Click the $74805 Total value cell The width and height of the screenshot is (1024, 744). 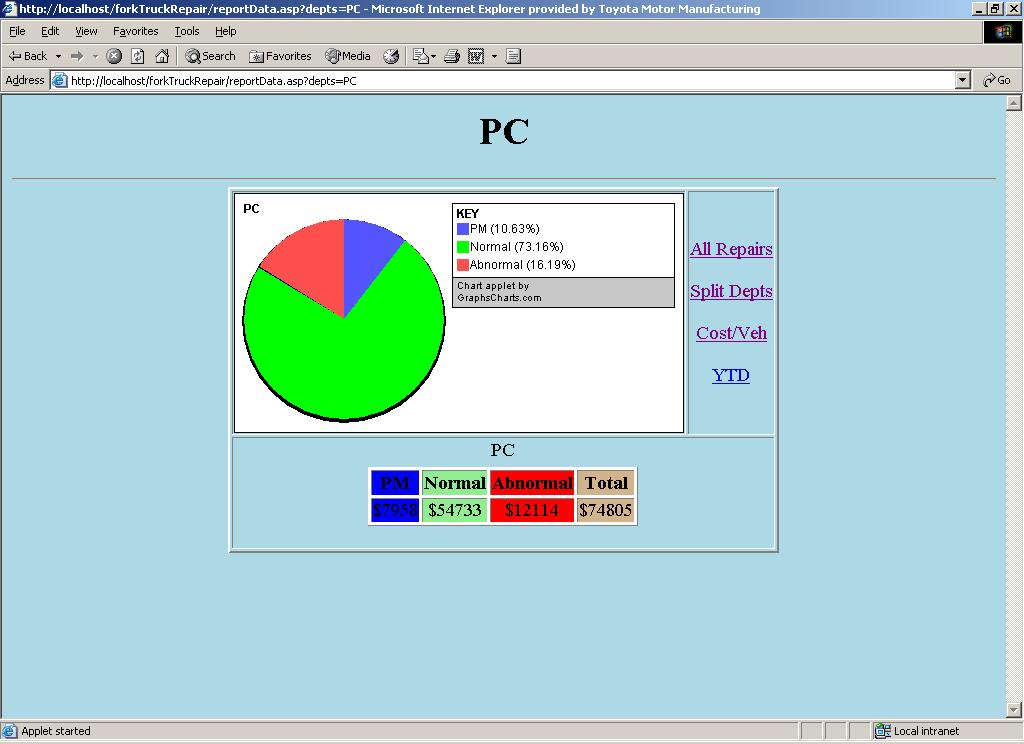click(x=605, y=510)
